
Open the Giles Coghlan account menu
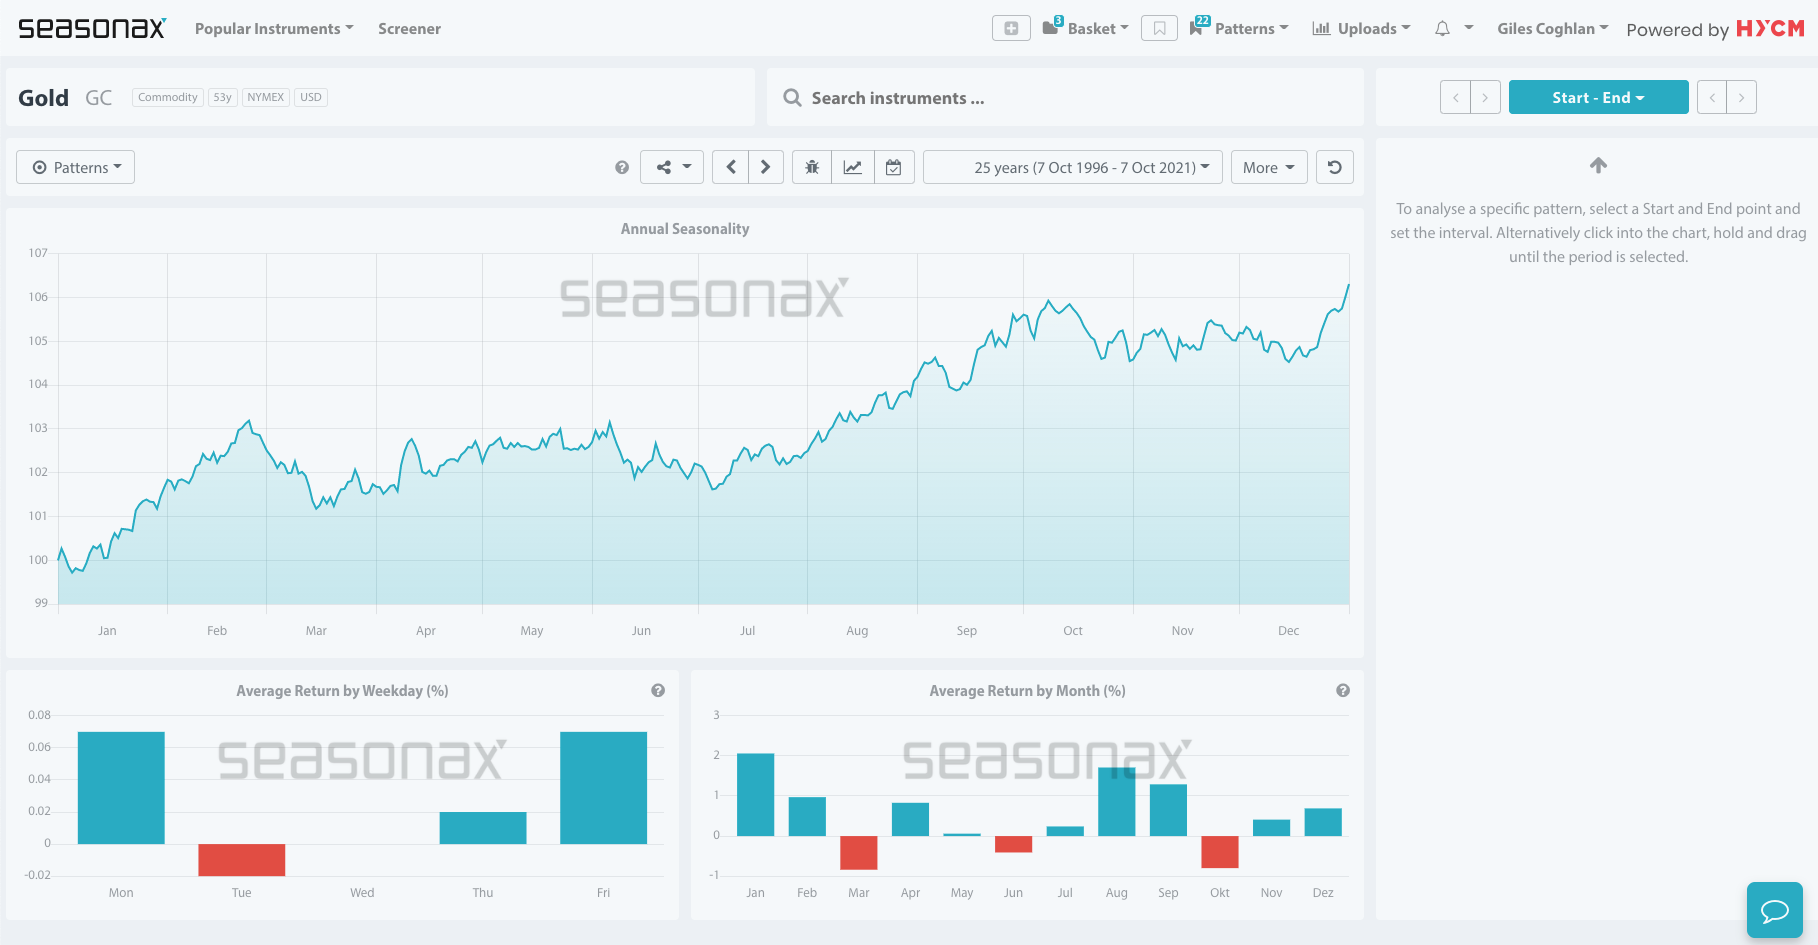(1552, 29)
